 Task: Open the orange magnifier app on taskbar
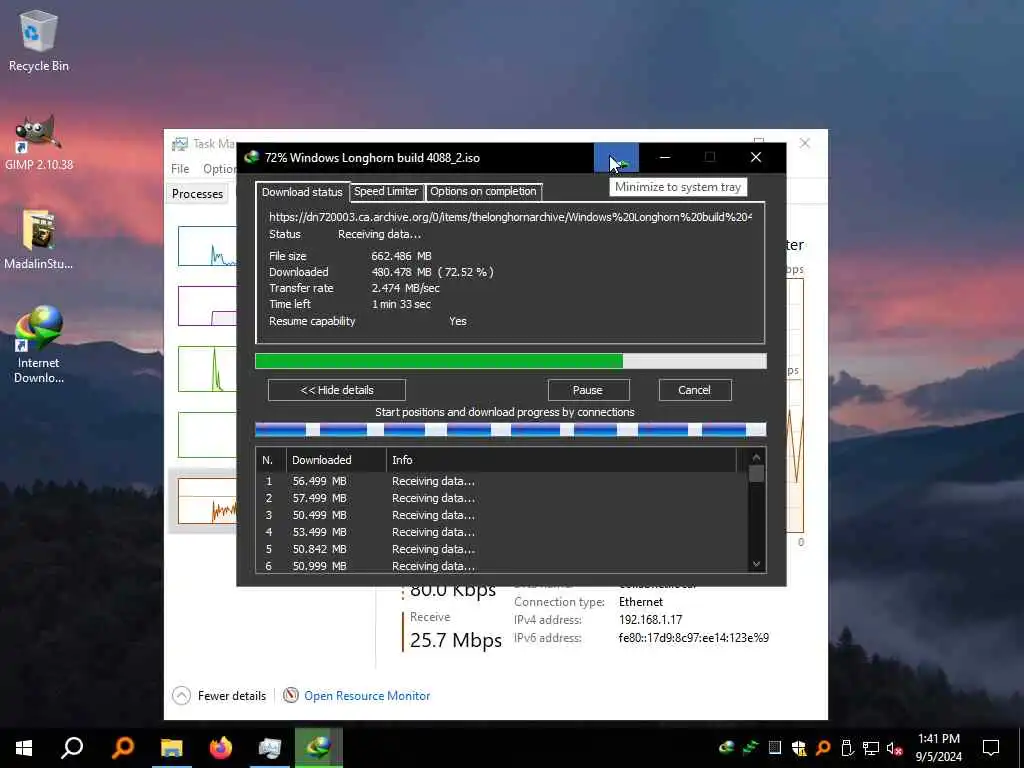click(x=122, y=748)
